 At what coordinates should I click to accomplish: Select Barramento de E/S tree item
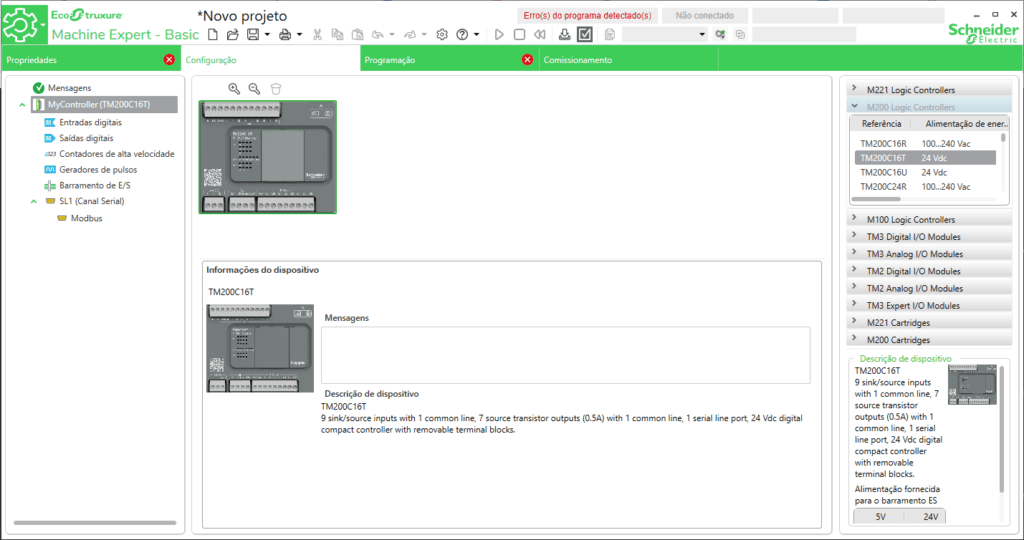[95, 185]
